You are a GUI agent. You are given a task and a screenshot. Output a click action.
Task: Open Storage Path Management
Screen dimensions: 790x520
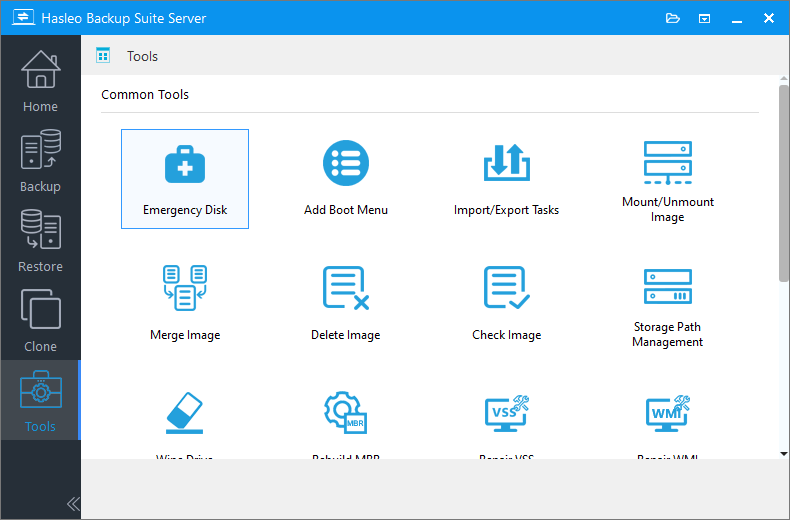(x=668, y=304)
